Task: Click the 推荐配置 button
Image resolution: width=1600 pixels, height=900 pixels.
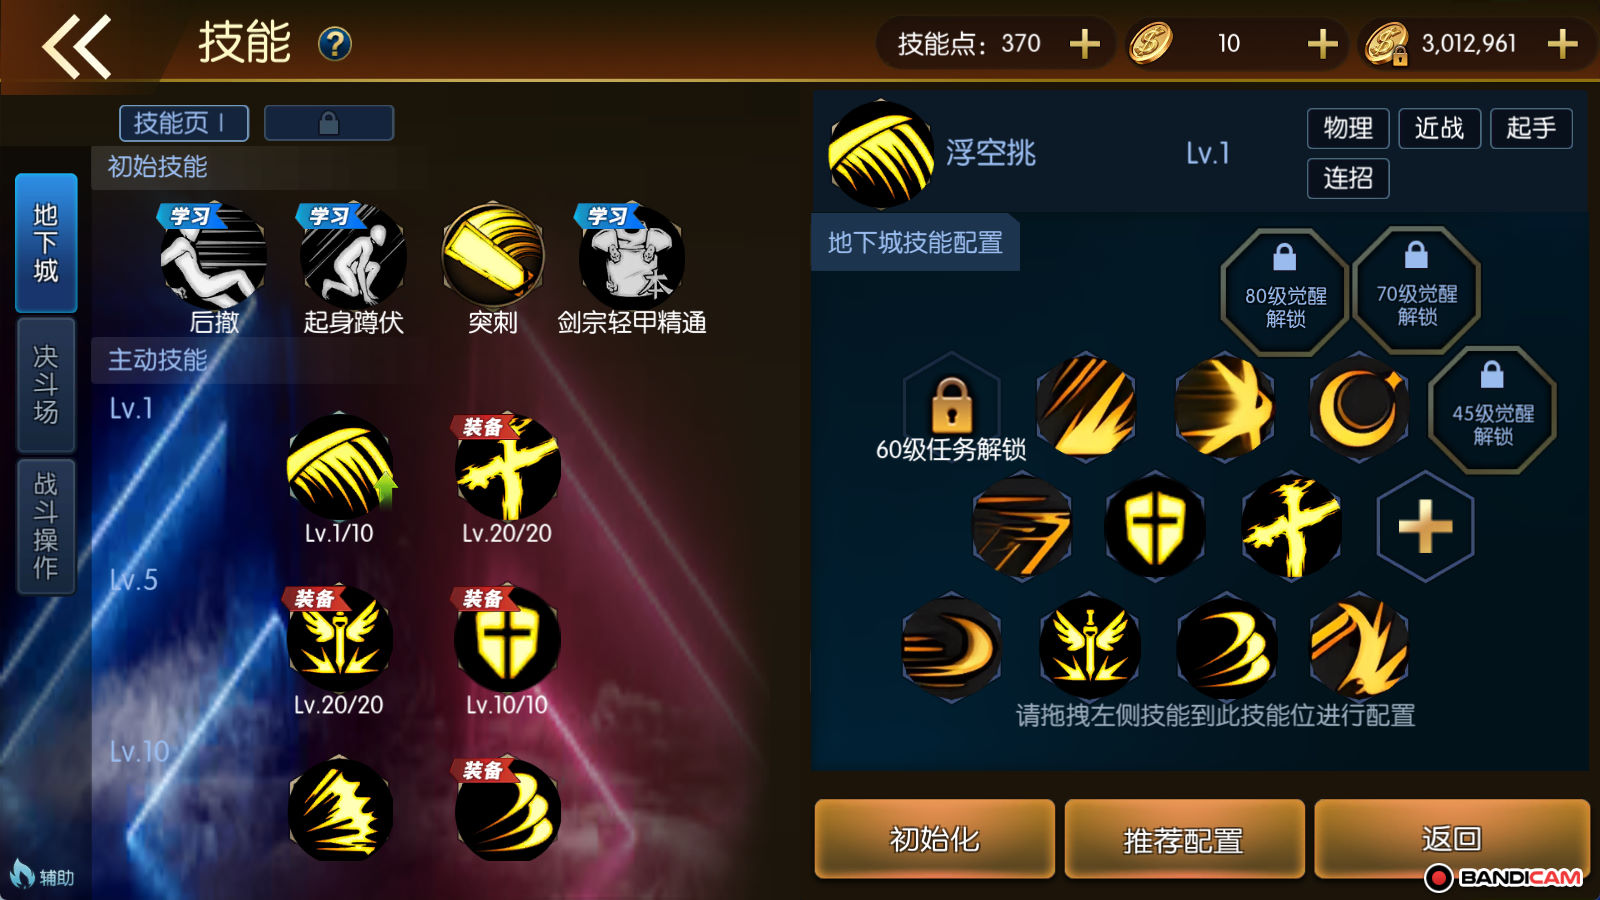Action: click(1184, 839)
